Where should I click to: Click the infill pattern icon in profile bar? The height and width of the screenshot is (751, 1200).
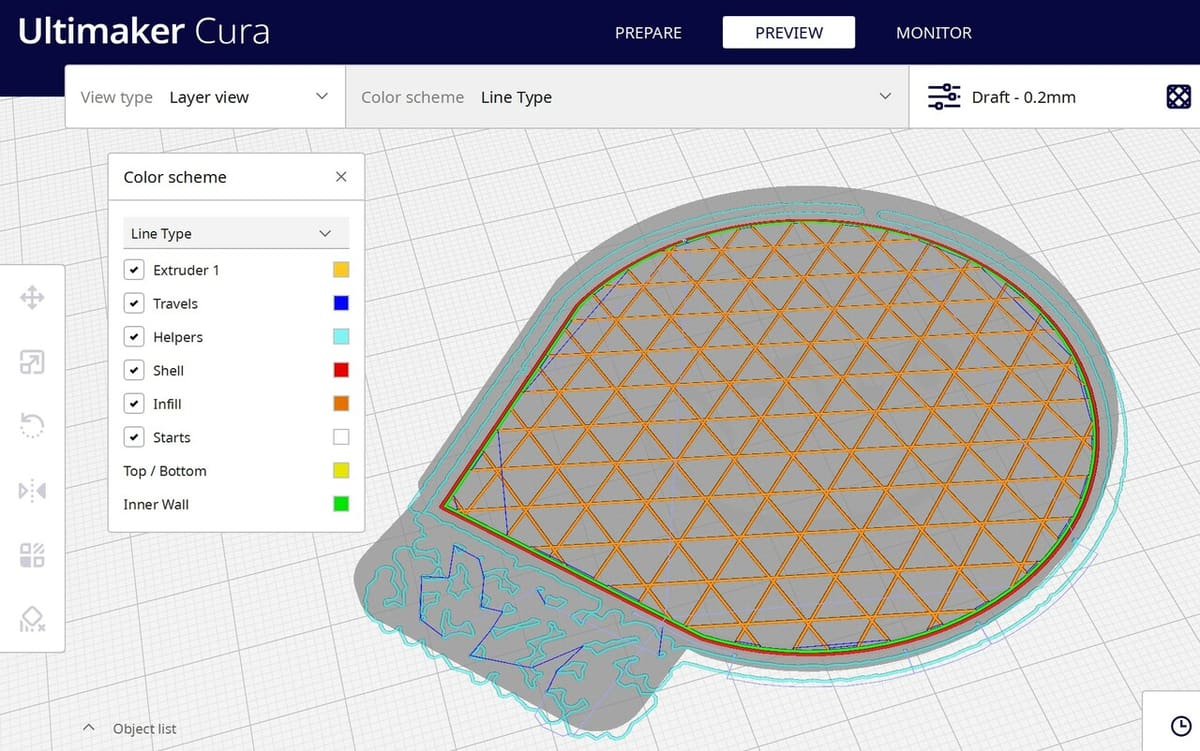[x=1179, y=97]
